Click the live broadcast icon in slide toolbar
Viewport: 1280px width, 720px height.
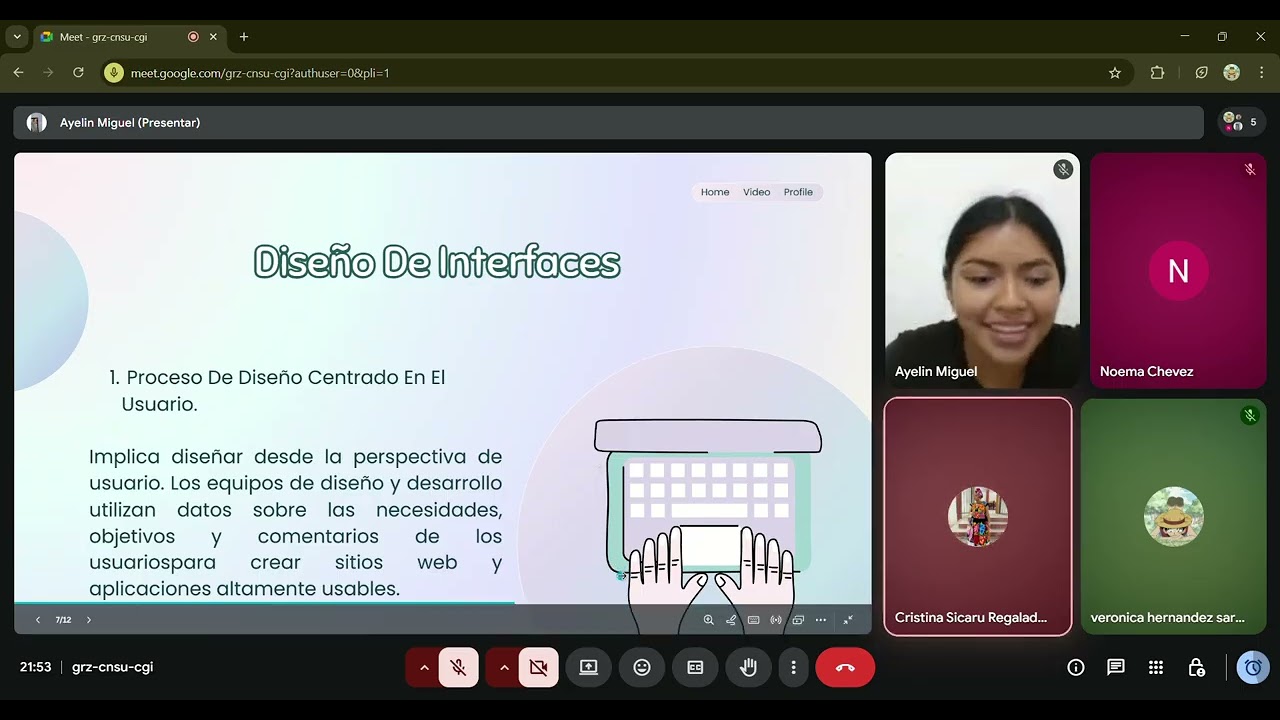point(776,620)
